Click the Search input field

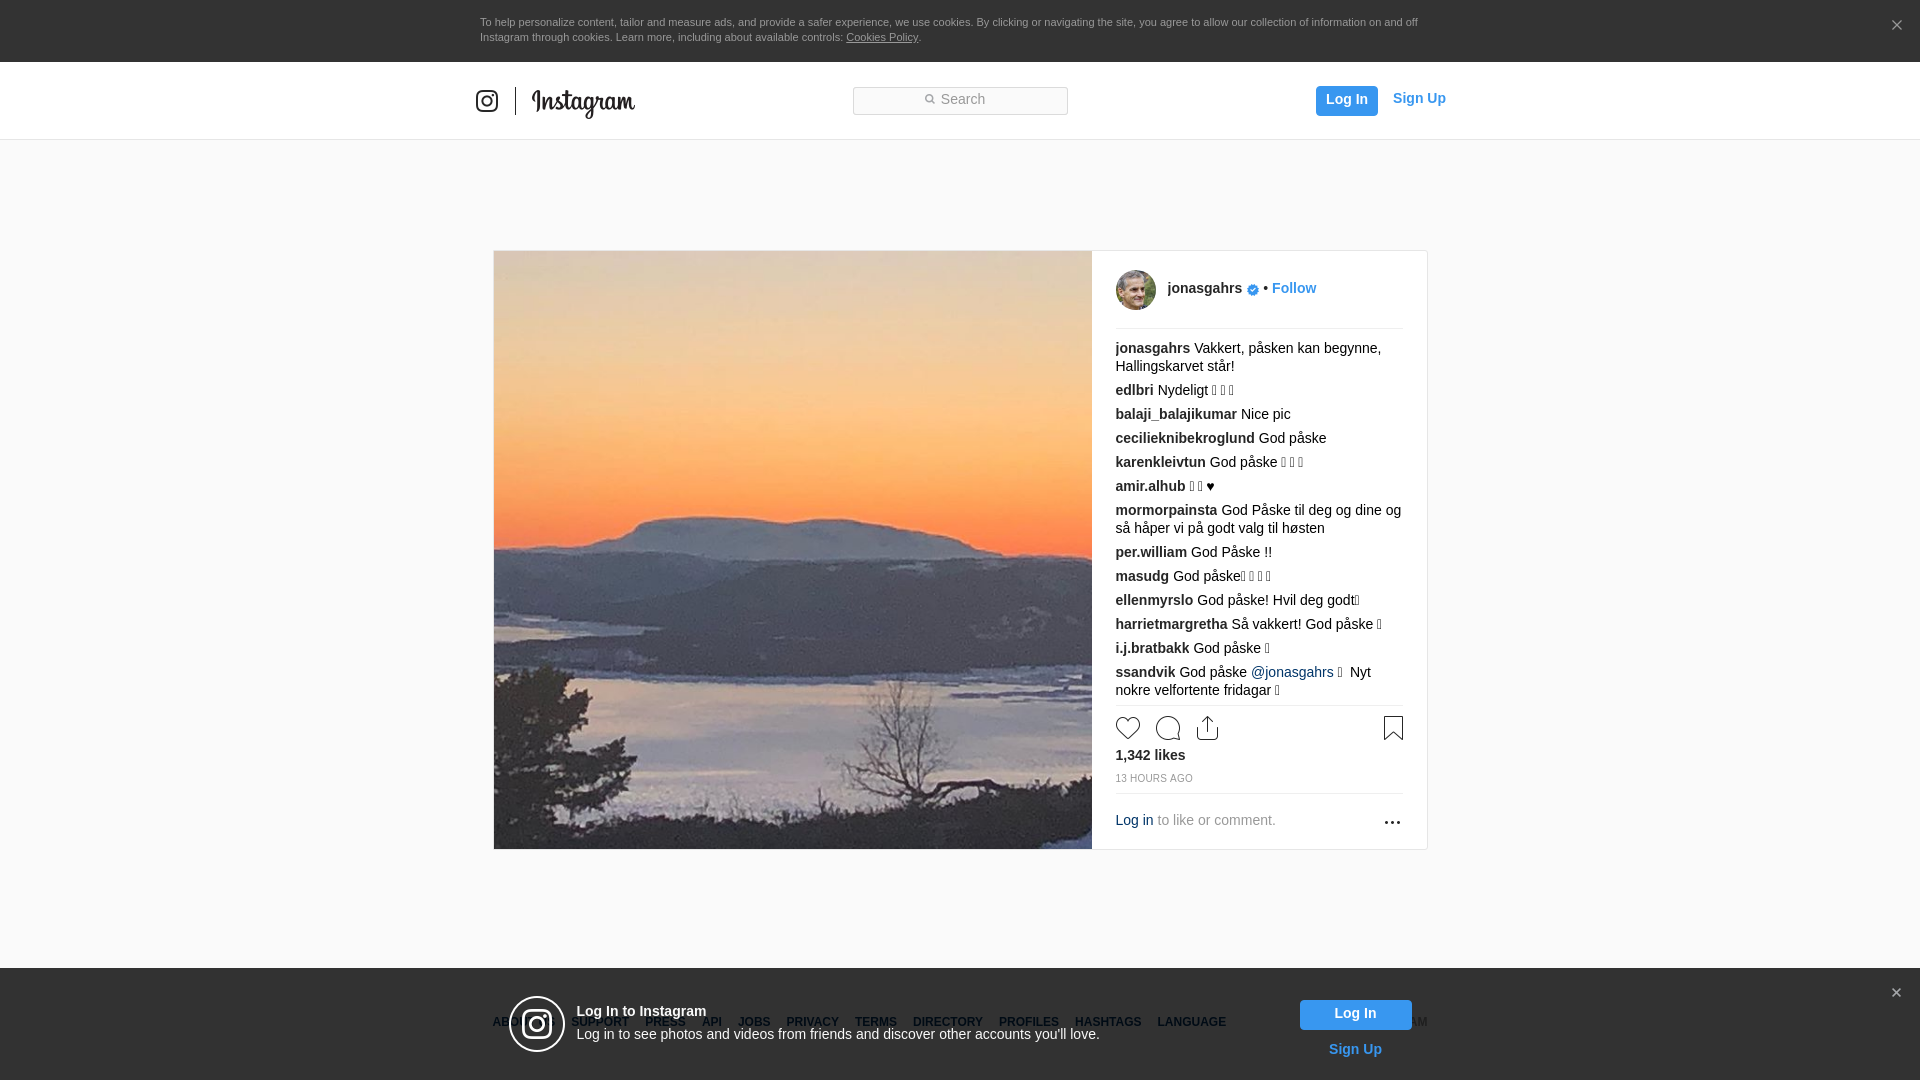[960, 100]
